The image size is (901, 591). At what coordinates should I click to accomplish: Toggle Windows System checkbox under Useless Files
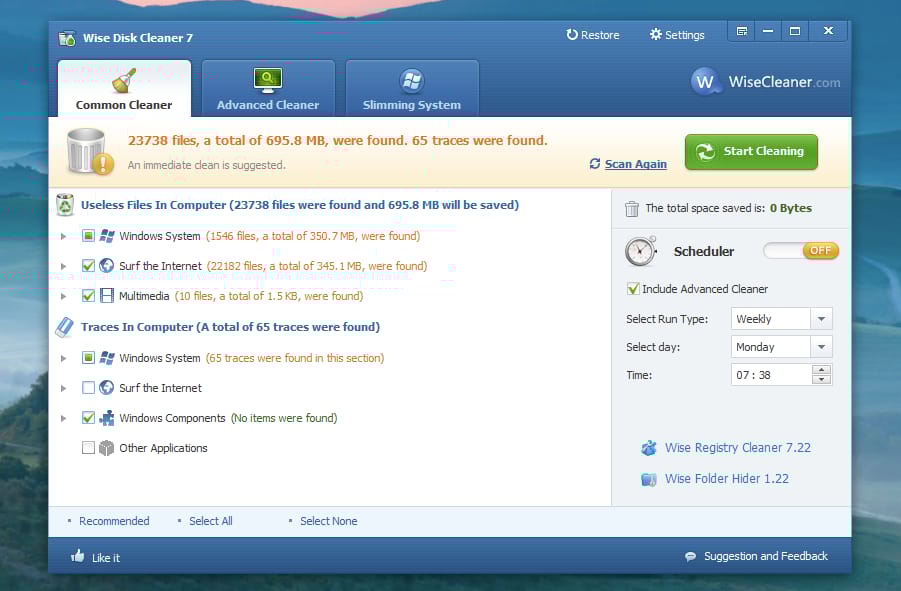pyautogui.click(x=88, y=236)
